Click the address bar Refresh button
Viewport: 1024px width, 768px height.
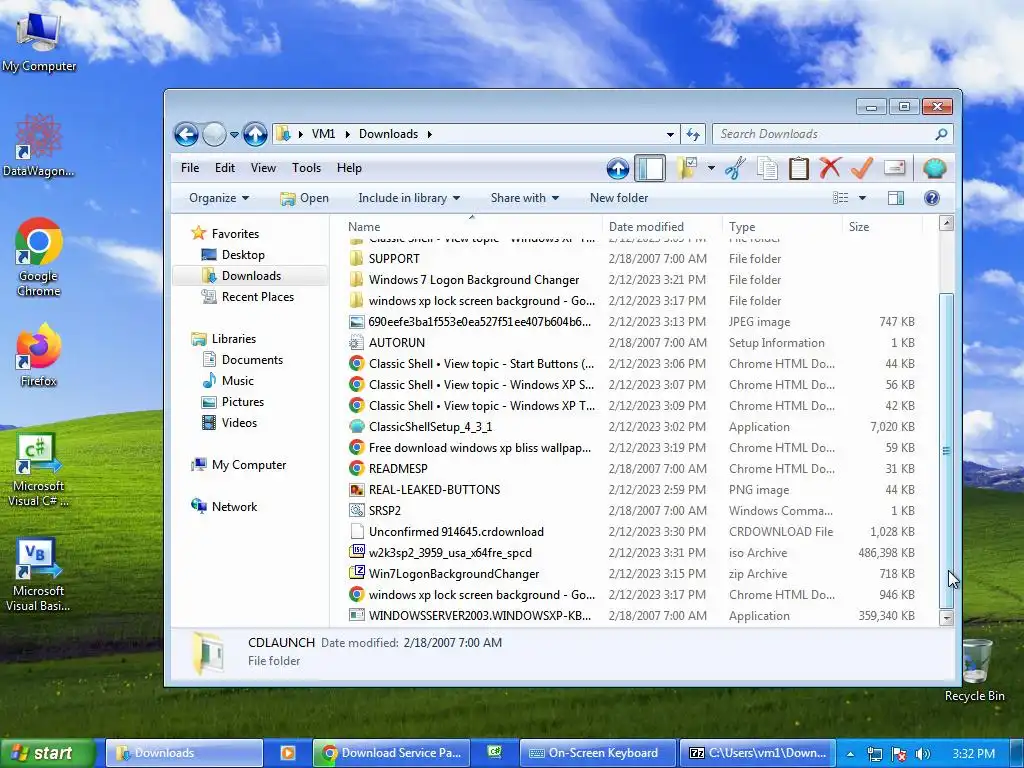tap(692, 135)
